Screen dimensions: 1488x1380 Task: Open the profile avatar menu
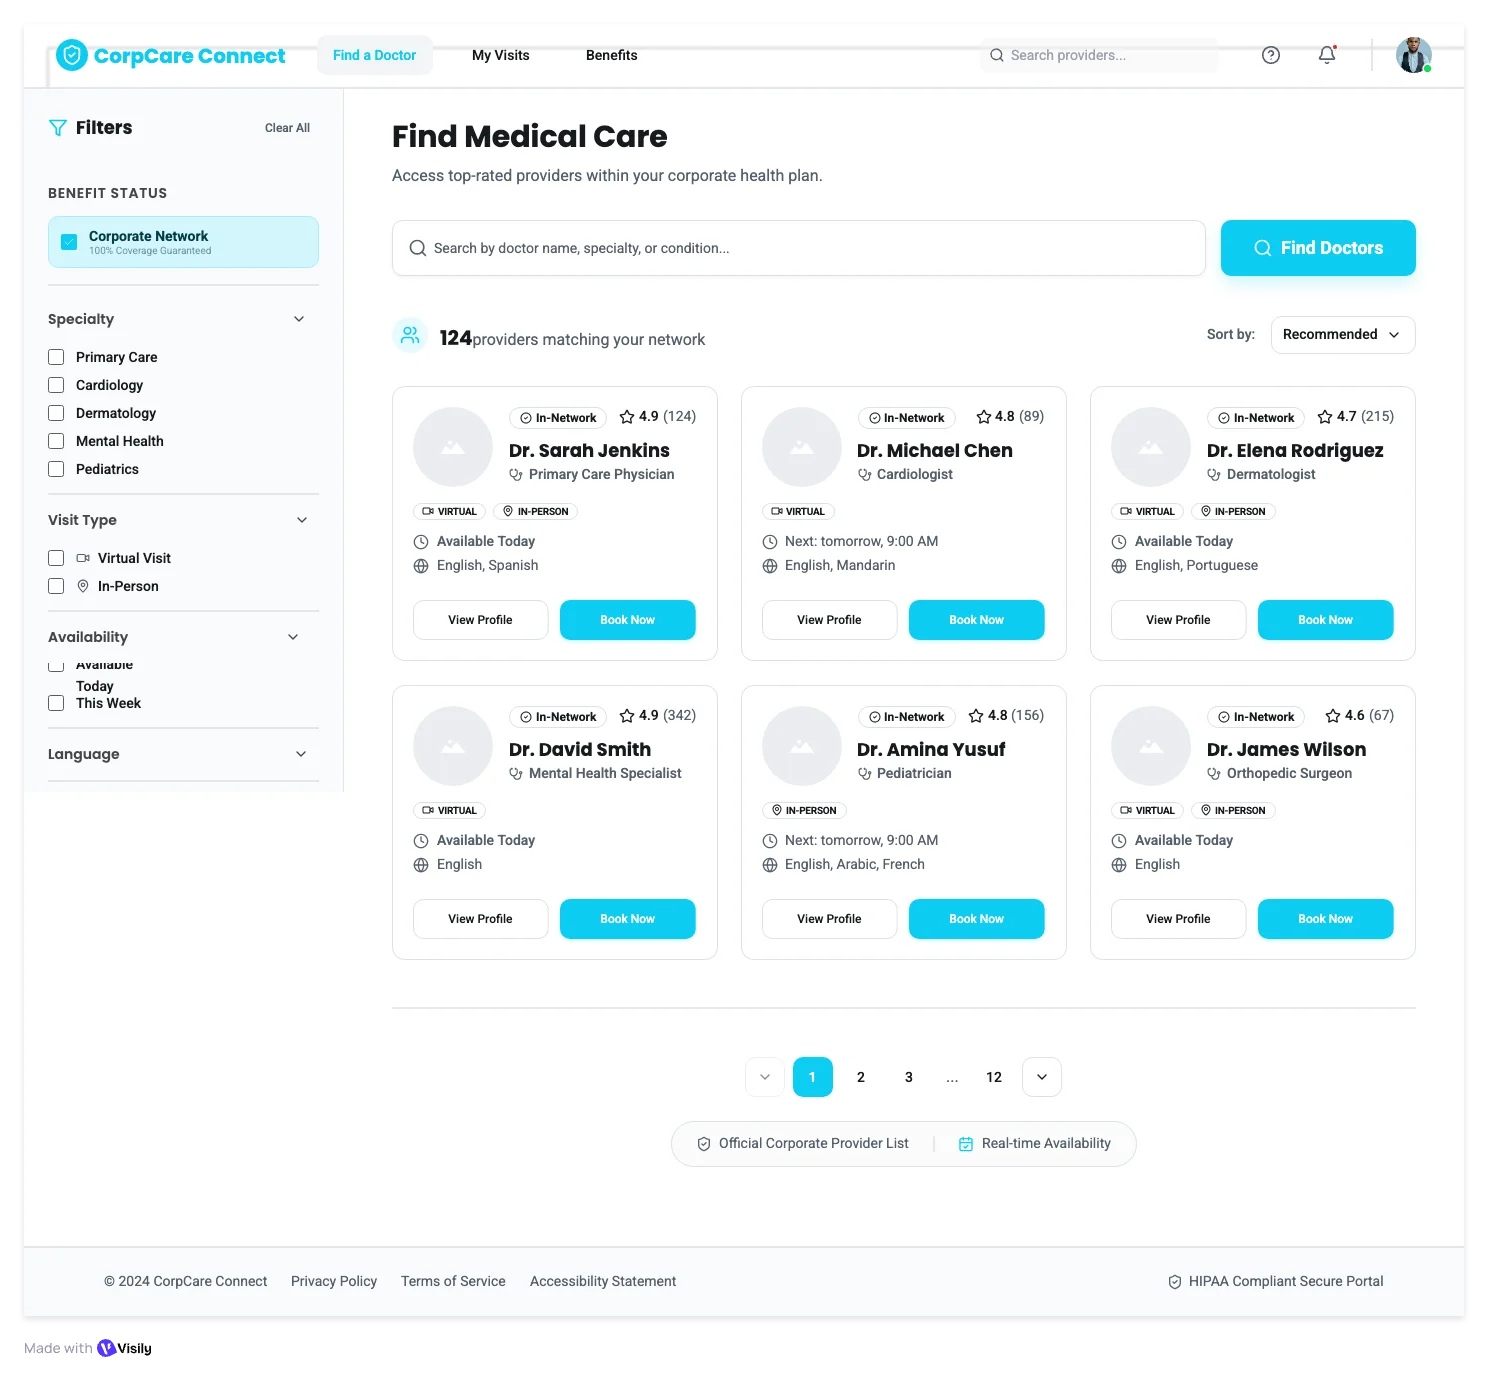1413,55
